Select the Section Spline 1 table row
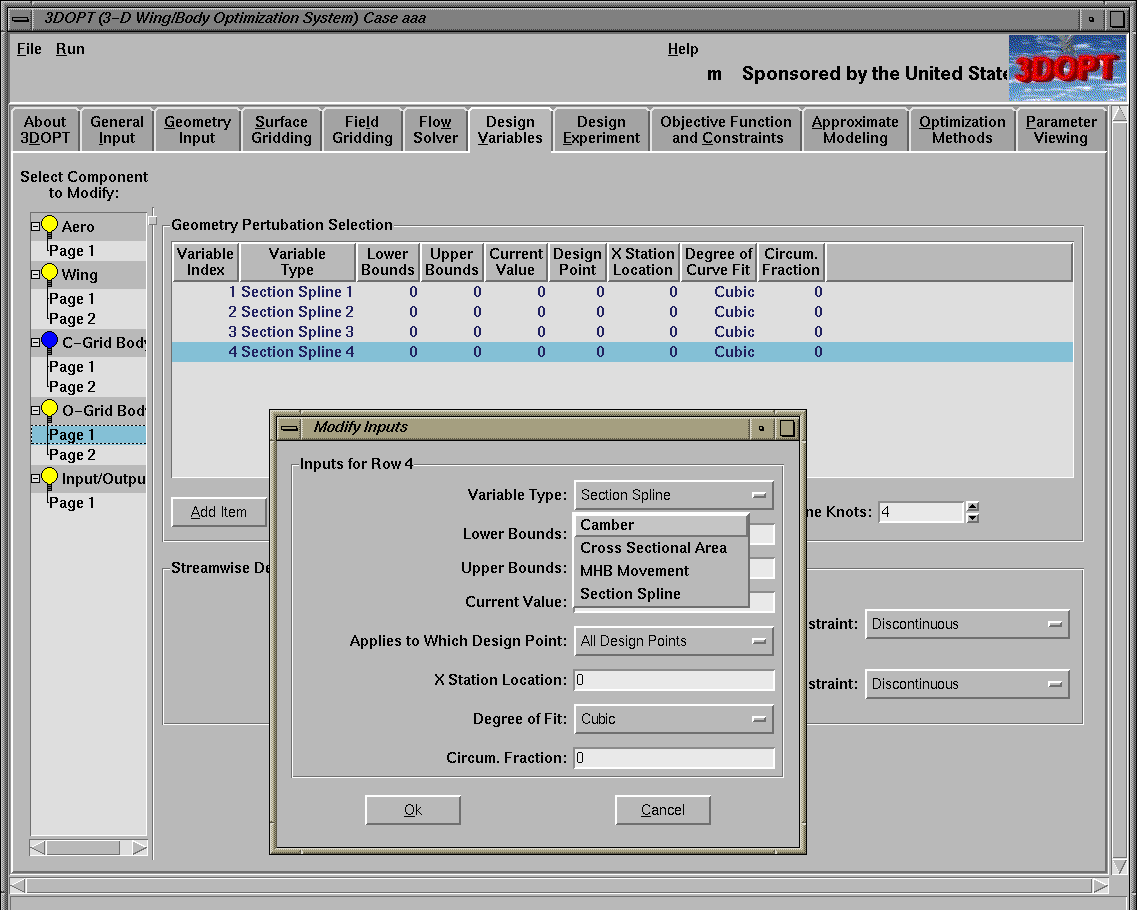This screenshot has width=1137, height=910. click(x=622, y=291)
